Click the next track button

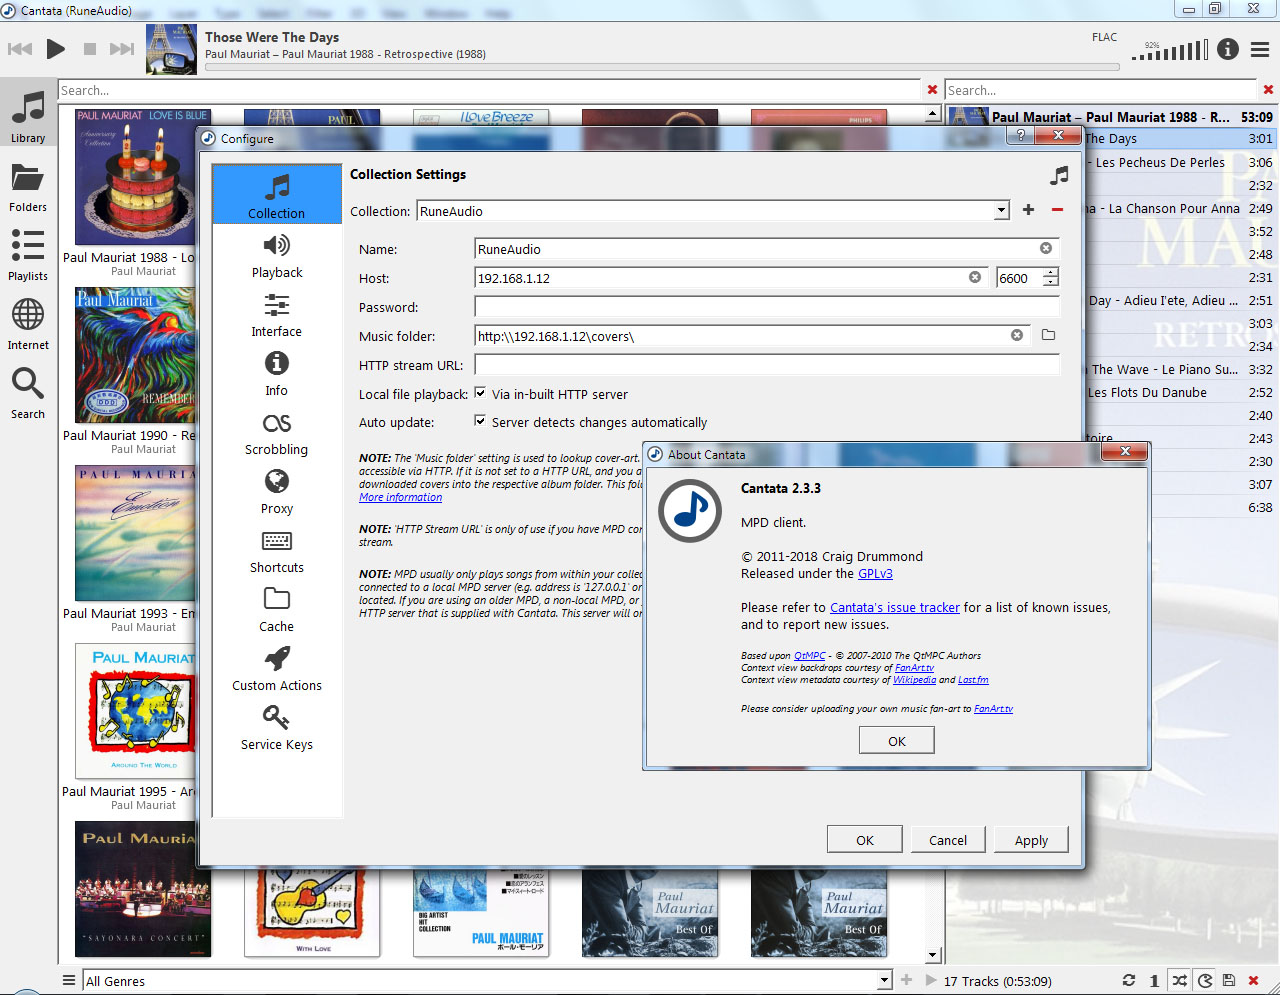click(x=122, y=49)
